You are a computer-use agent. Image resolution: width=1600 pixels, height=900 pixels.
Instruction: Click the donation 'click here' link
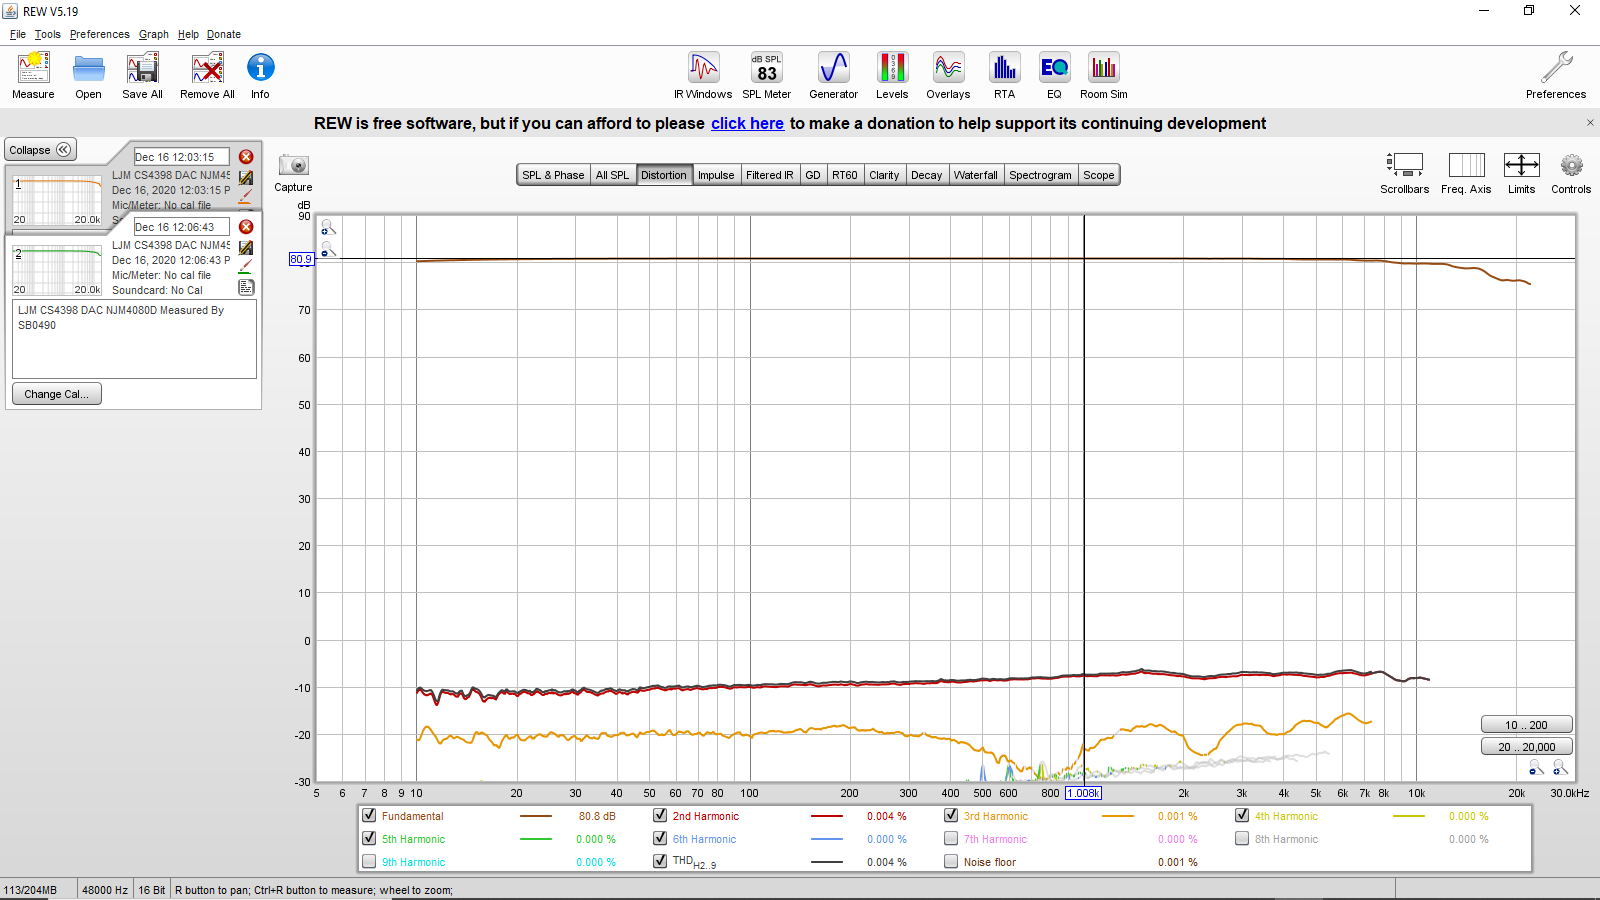coord(747,123)
